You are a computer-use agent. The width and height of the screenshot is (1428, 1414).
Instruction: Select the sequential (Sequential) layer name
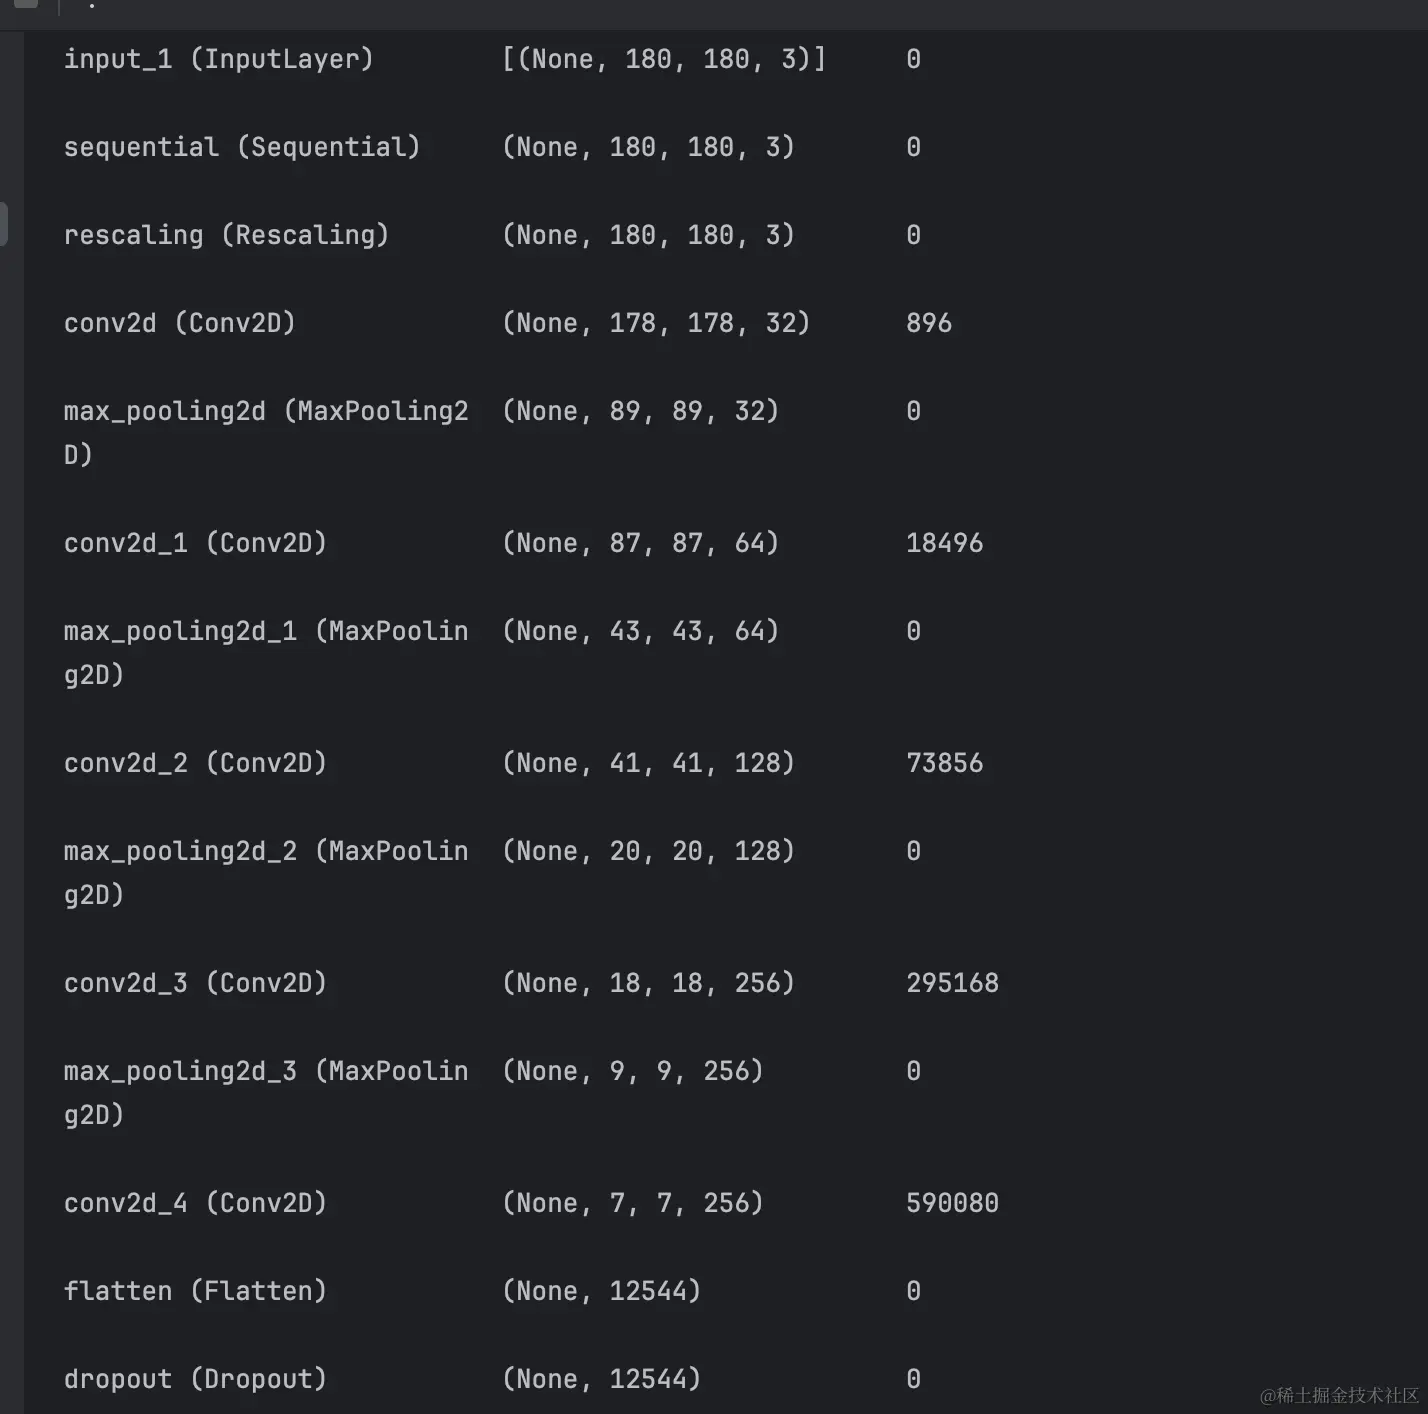(241, 147)
